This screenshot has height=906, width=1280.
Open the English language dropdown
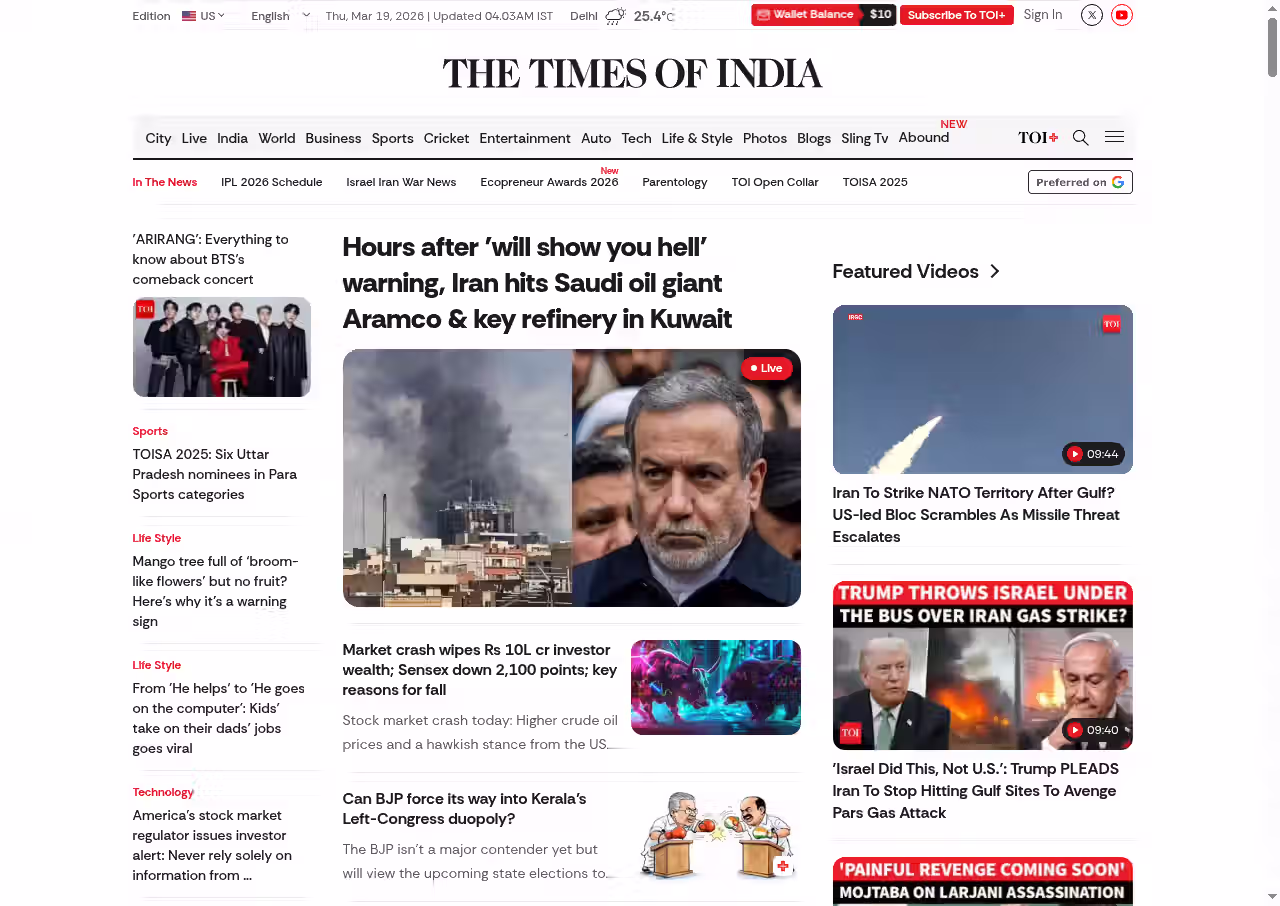[280, 16]
